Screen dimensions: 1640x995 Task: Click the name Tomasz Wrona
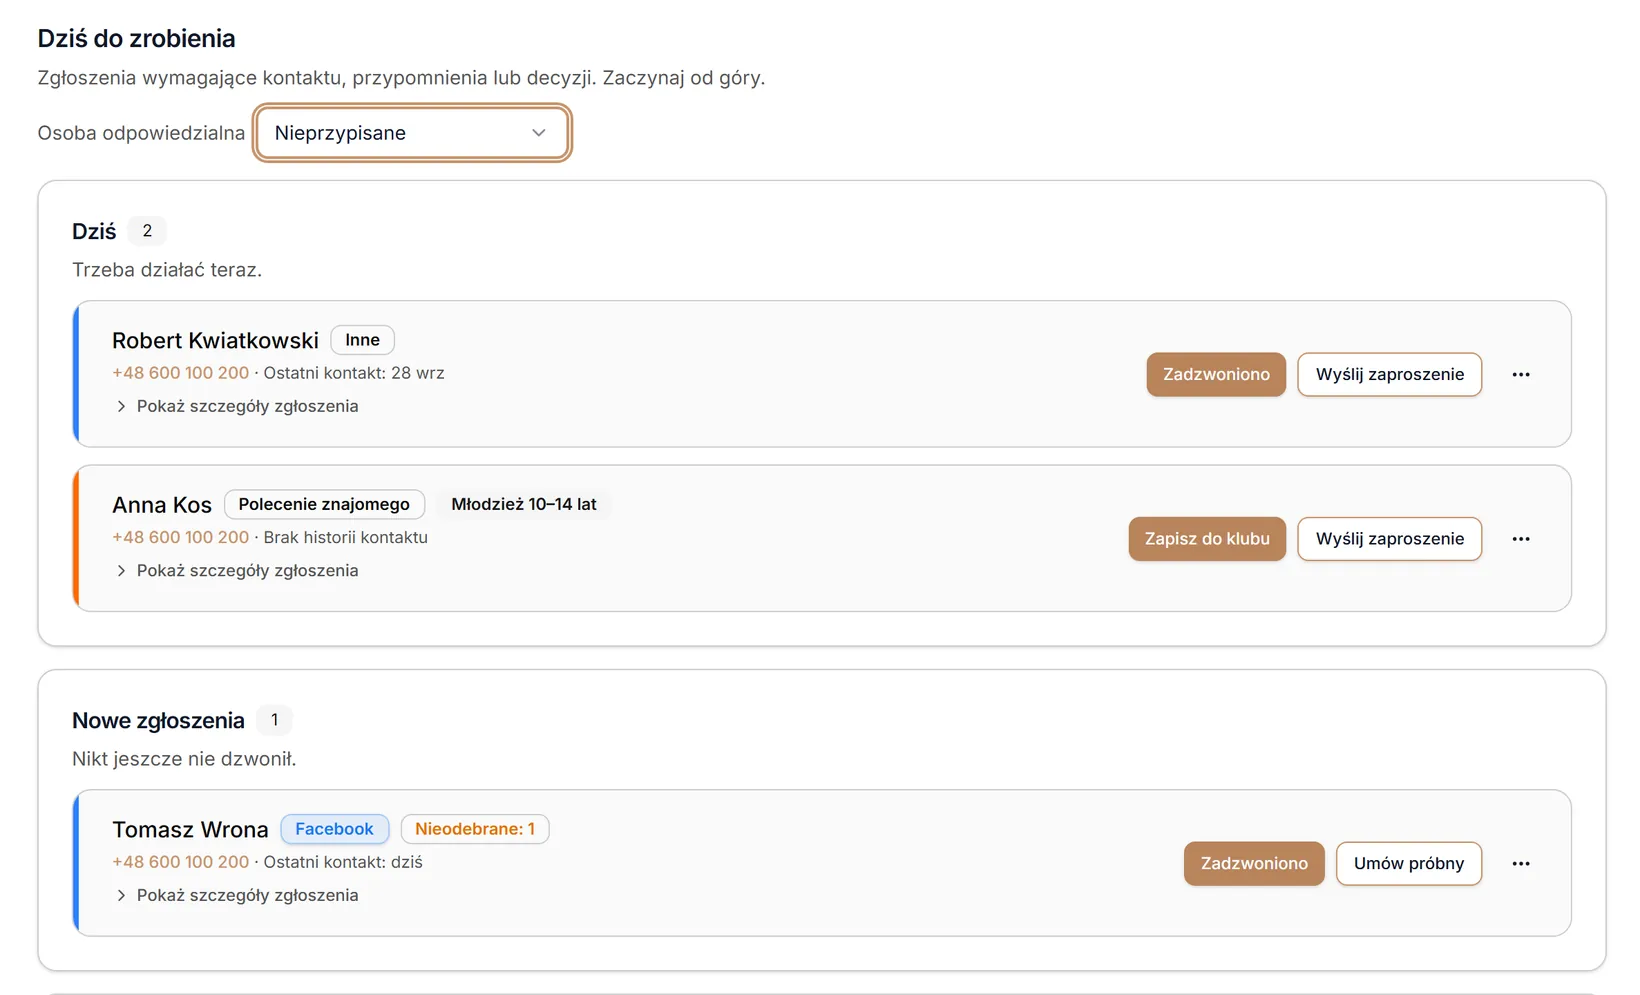coord(190,830)
